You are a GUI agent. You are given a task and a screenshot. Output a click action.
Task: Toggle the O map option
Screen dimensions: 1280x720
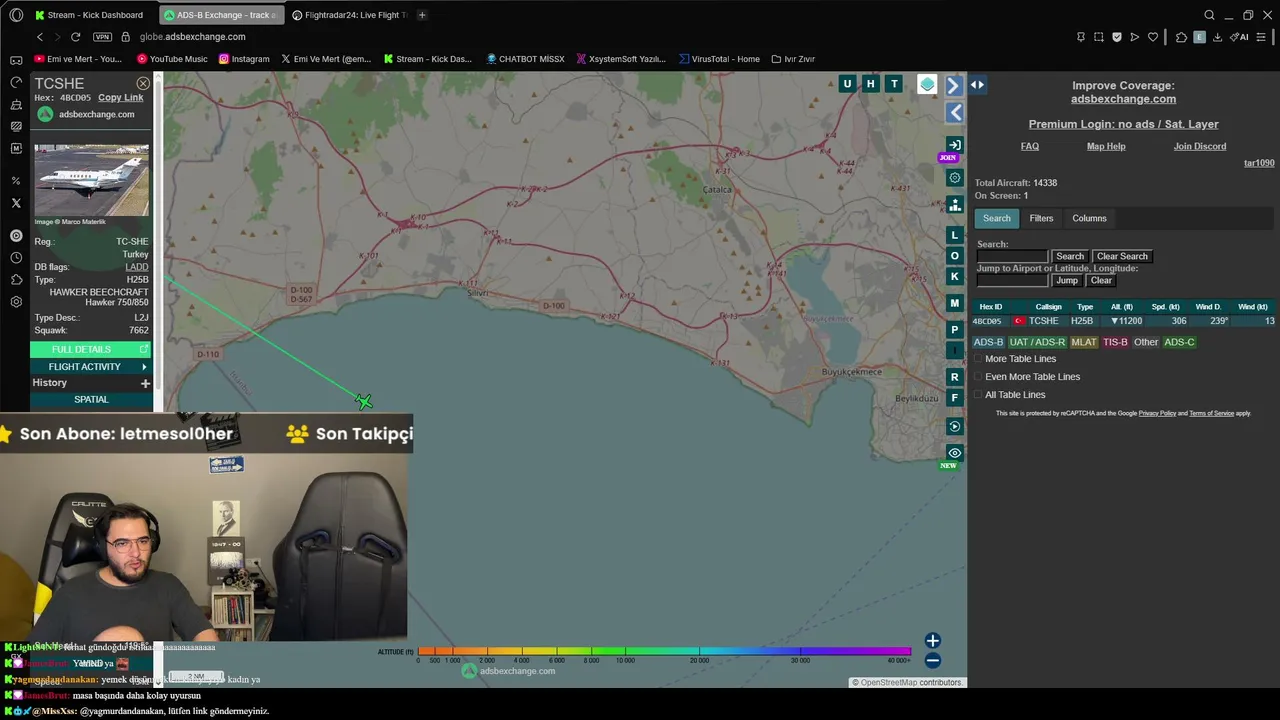(x=954, y=256)
